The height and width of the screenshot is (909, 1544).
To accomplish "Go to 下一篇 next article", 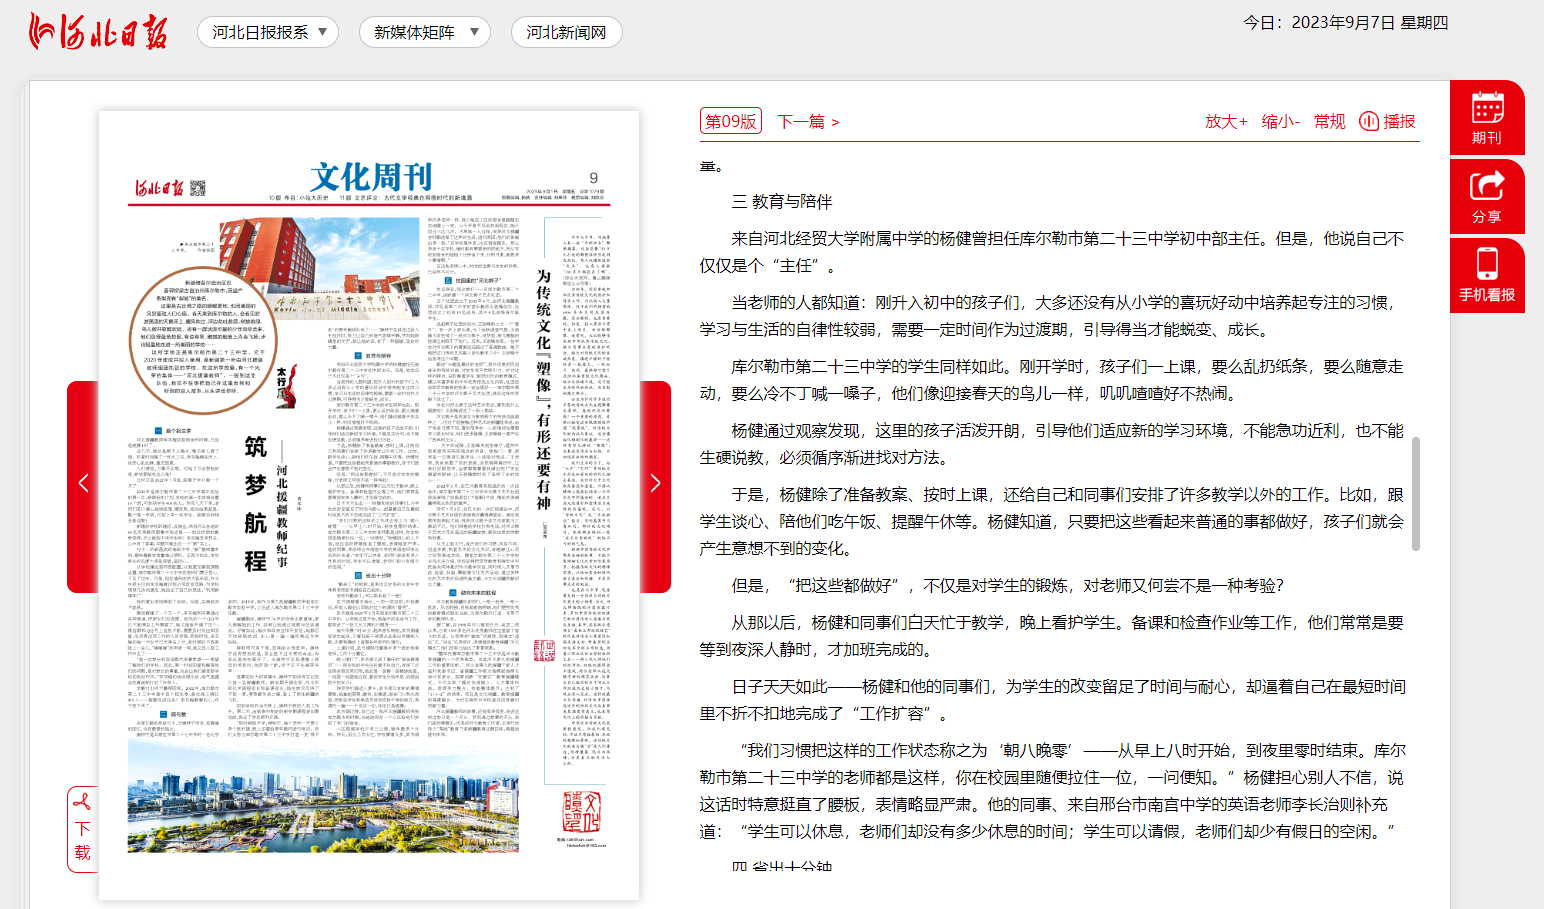I will [808, 122].
